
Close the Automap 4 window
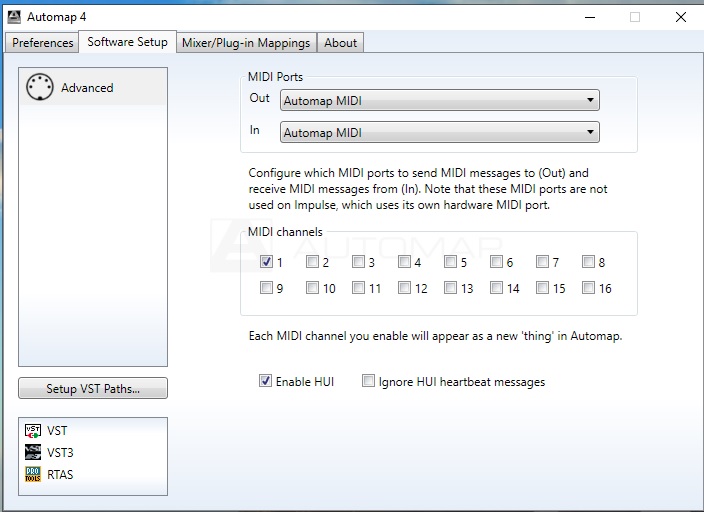click(x=681, y=18)
